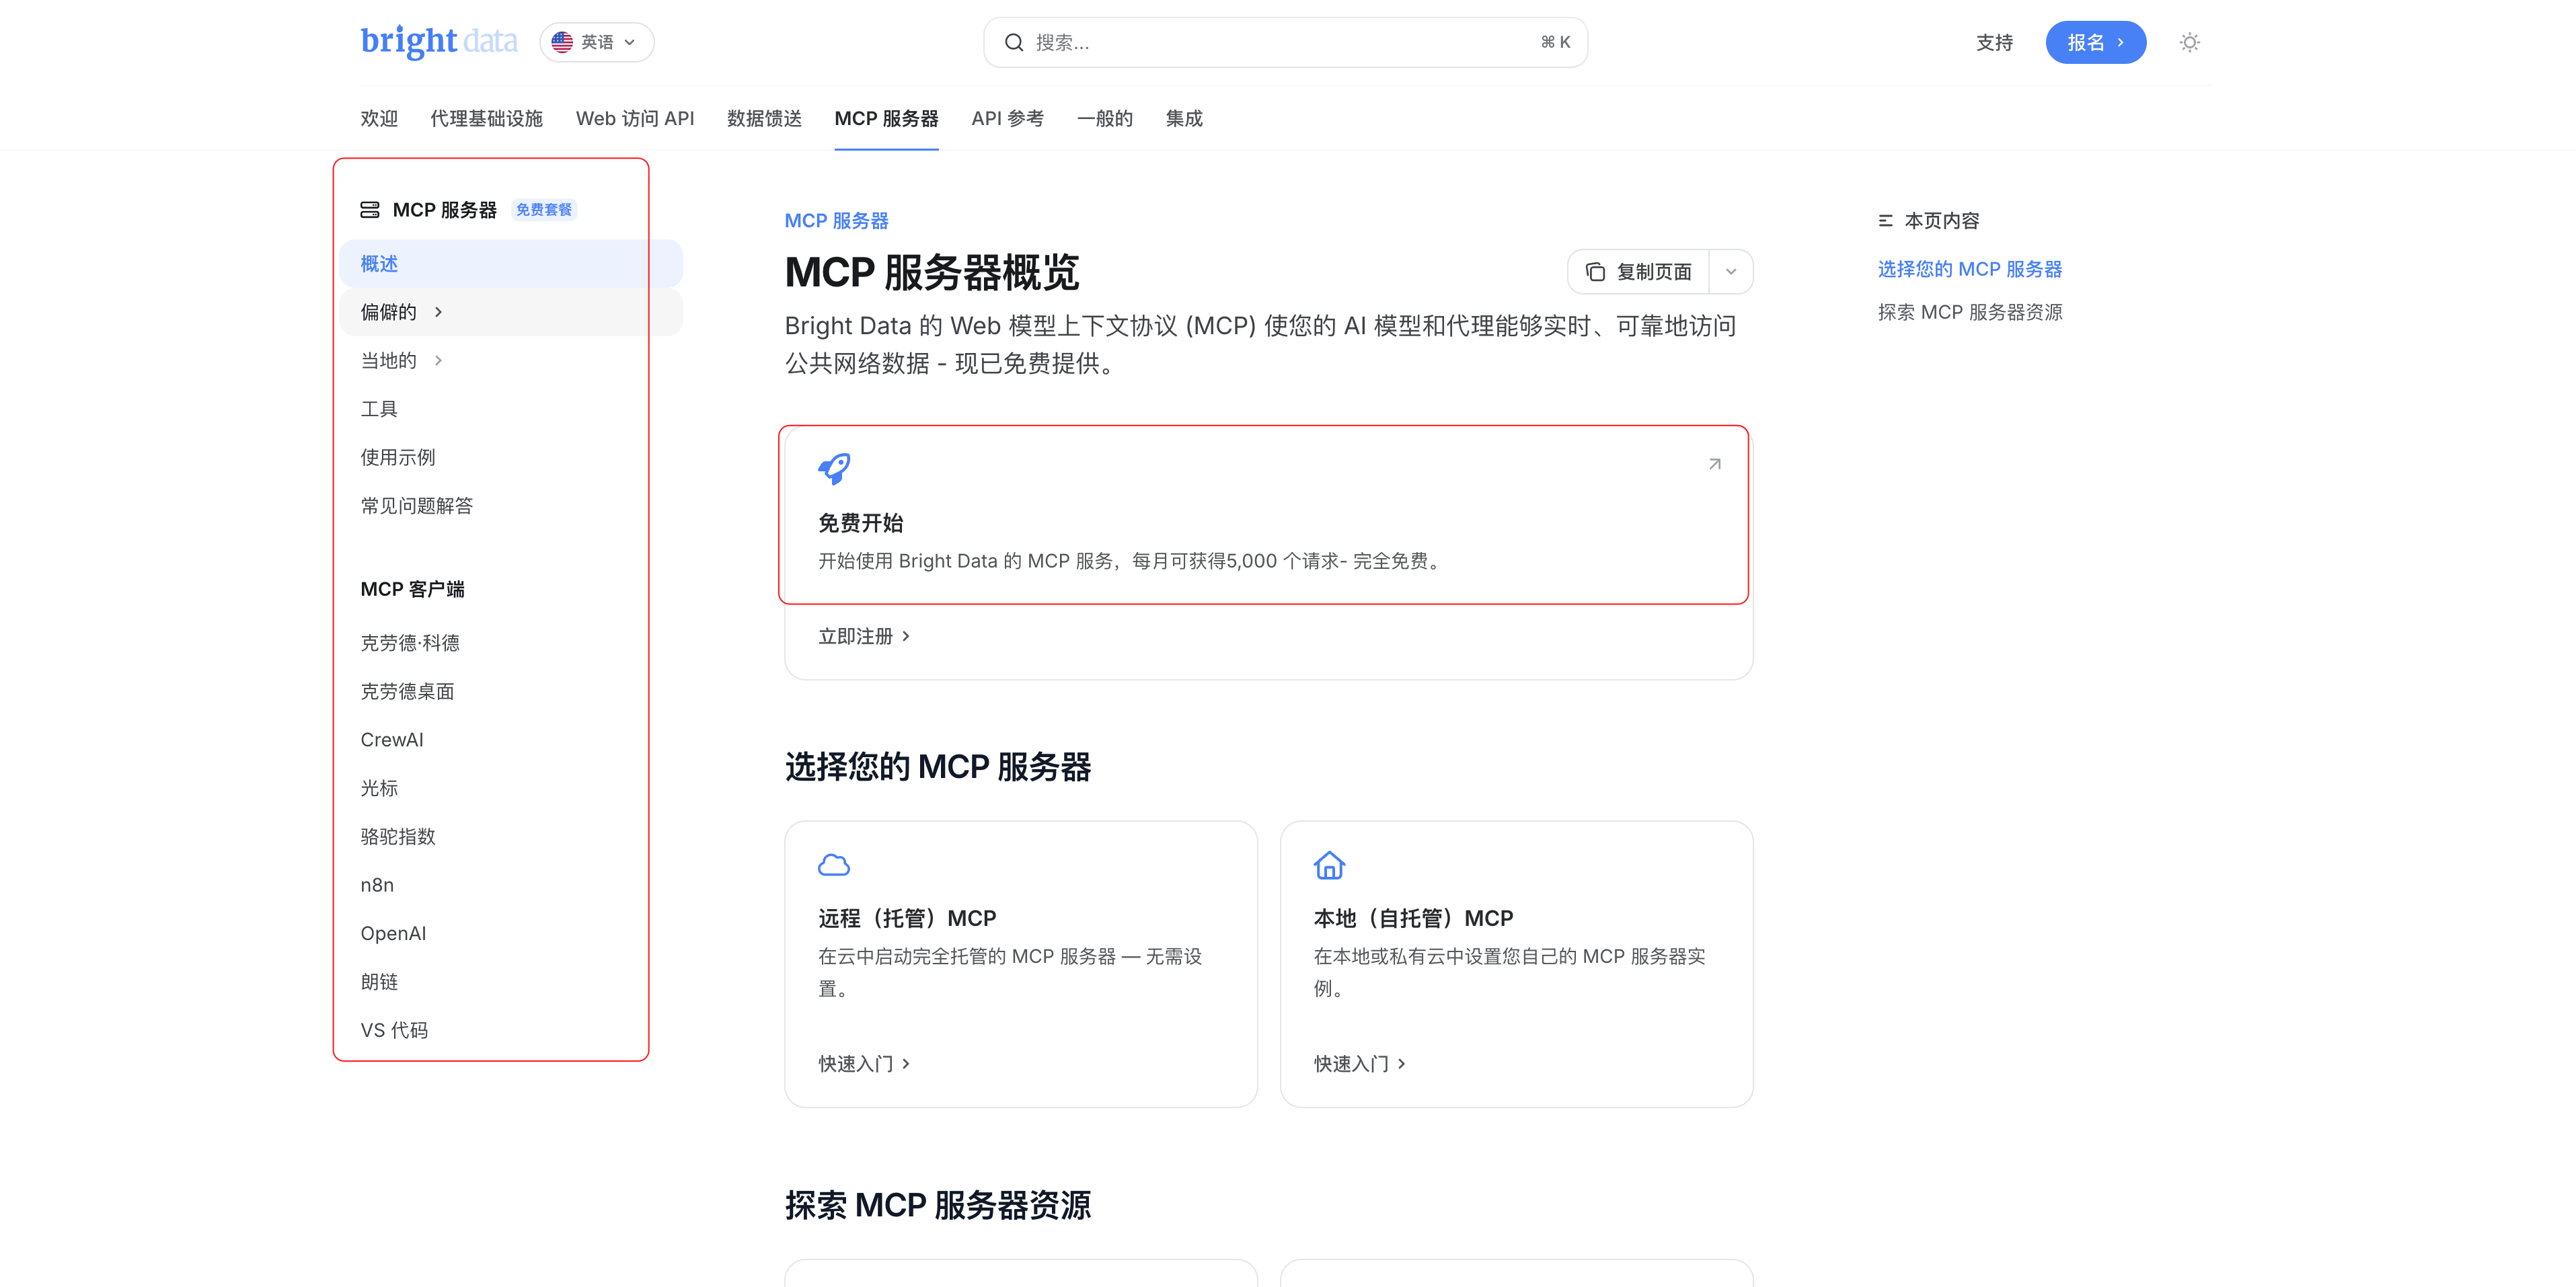Click the cloud icon on 远程 MCP card
Viewport: 2576px width, 1287px height.
click(834, 864)
